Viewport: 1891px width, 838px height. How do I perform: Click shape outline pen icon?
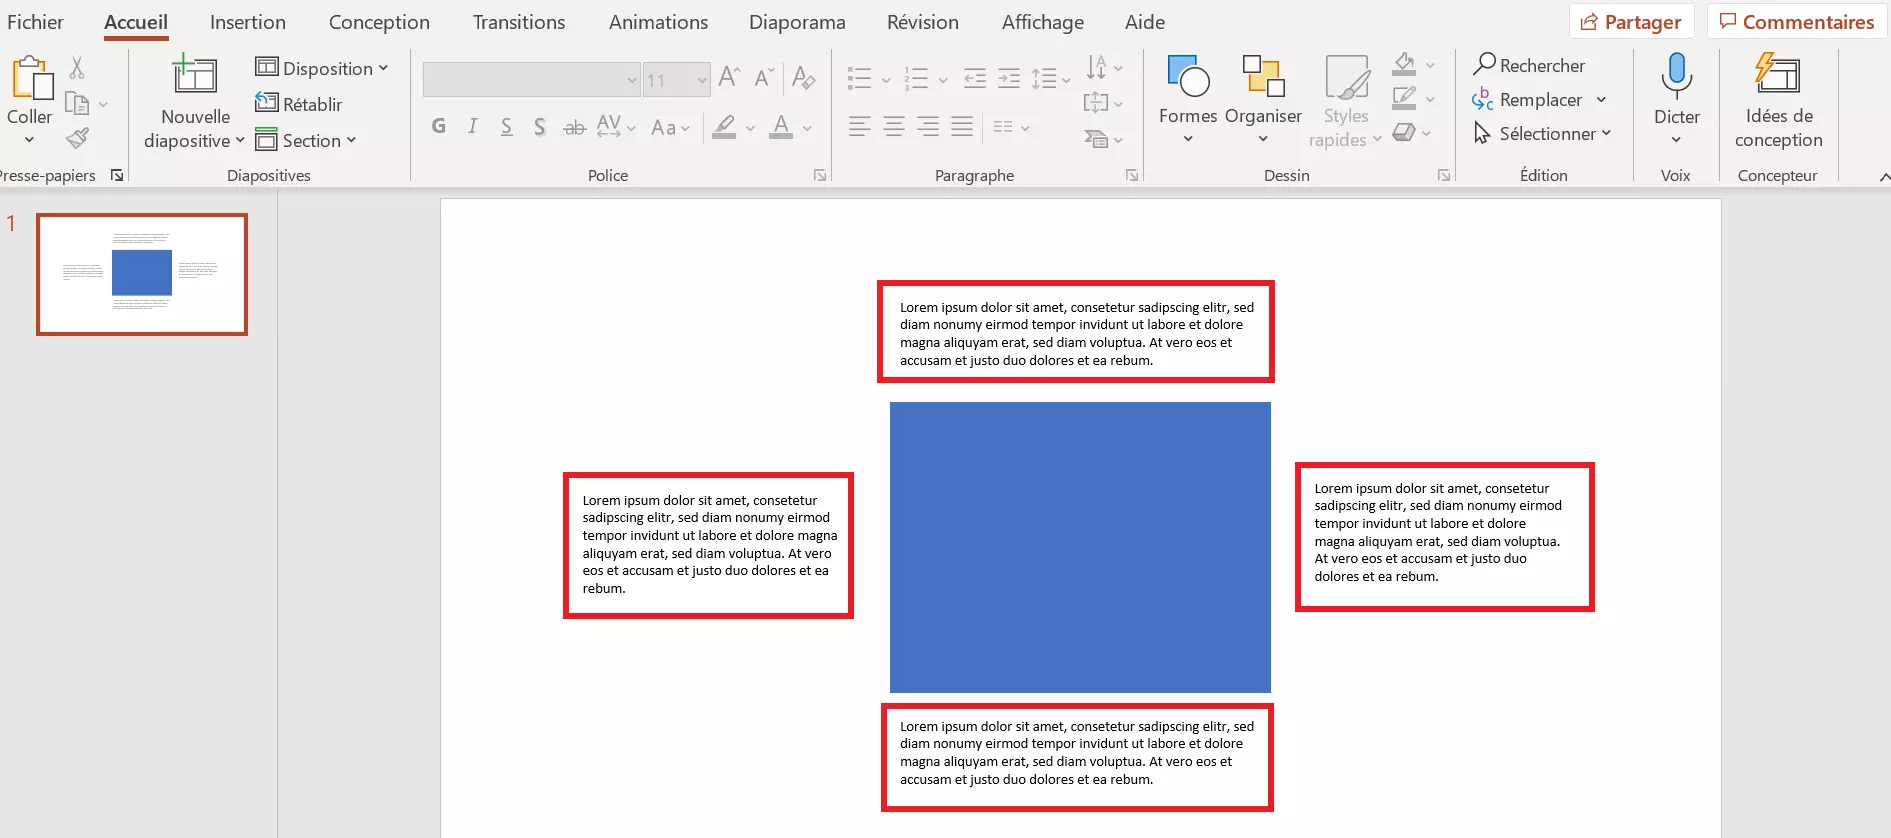pyautogui.click(x=1404, y=98)
